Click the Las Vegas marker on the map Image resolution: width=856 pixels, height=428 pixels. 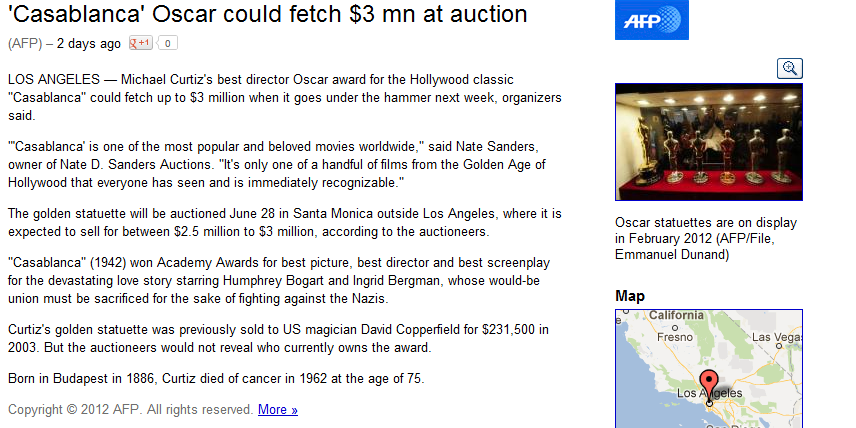pyautogui.click(x=779, y=346)
